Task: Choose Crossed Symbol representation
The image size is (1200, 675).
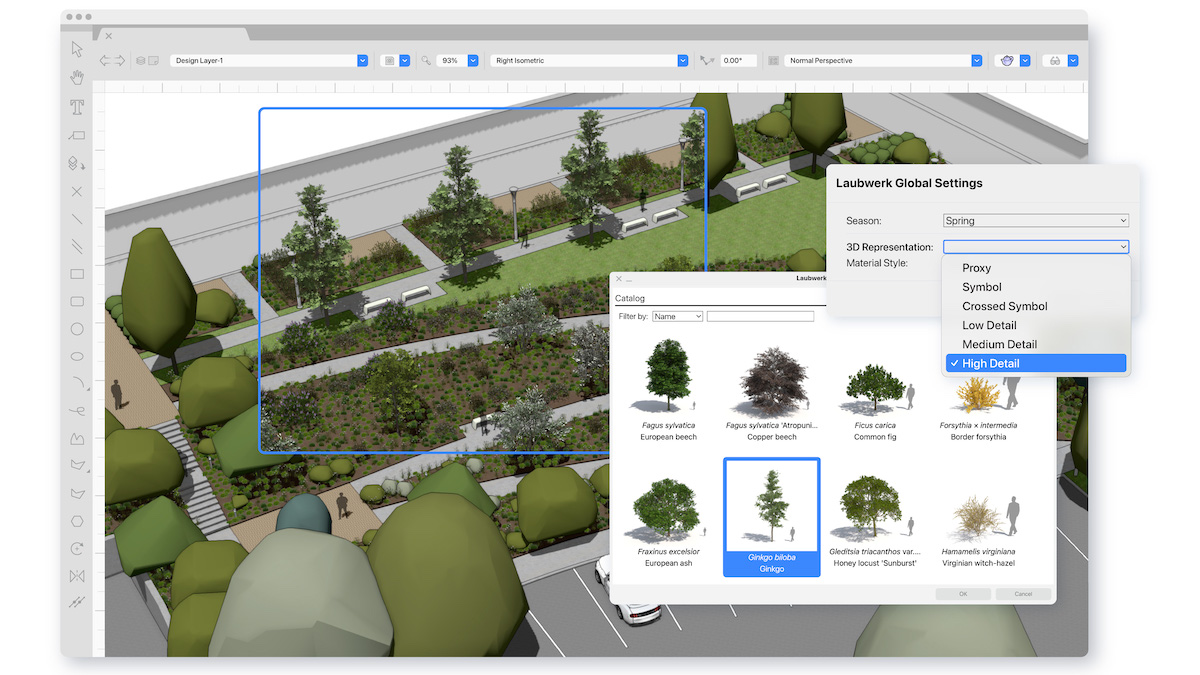Action: tap(1004, 306)
